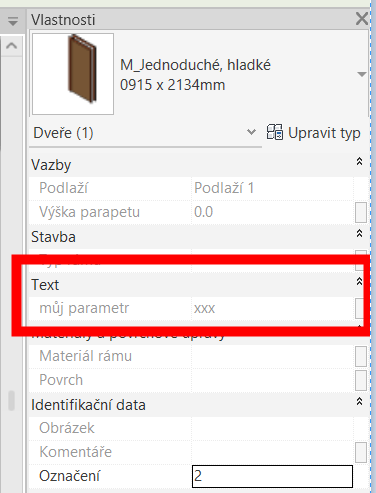Open the door type selector dropdown arrow
376x493 pixels.
pos(362,74)
